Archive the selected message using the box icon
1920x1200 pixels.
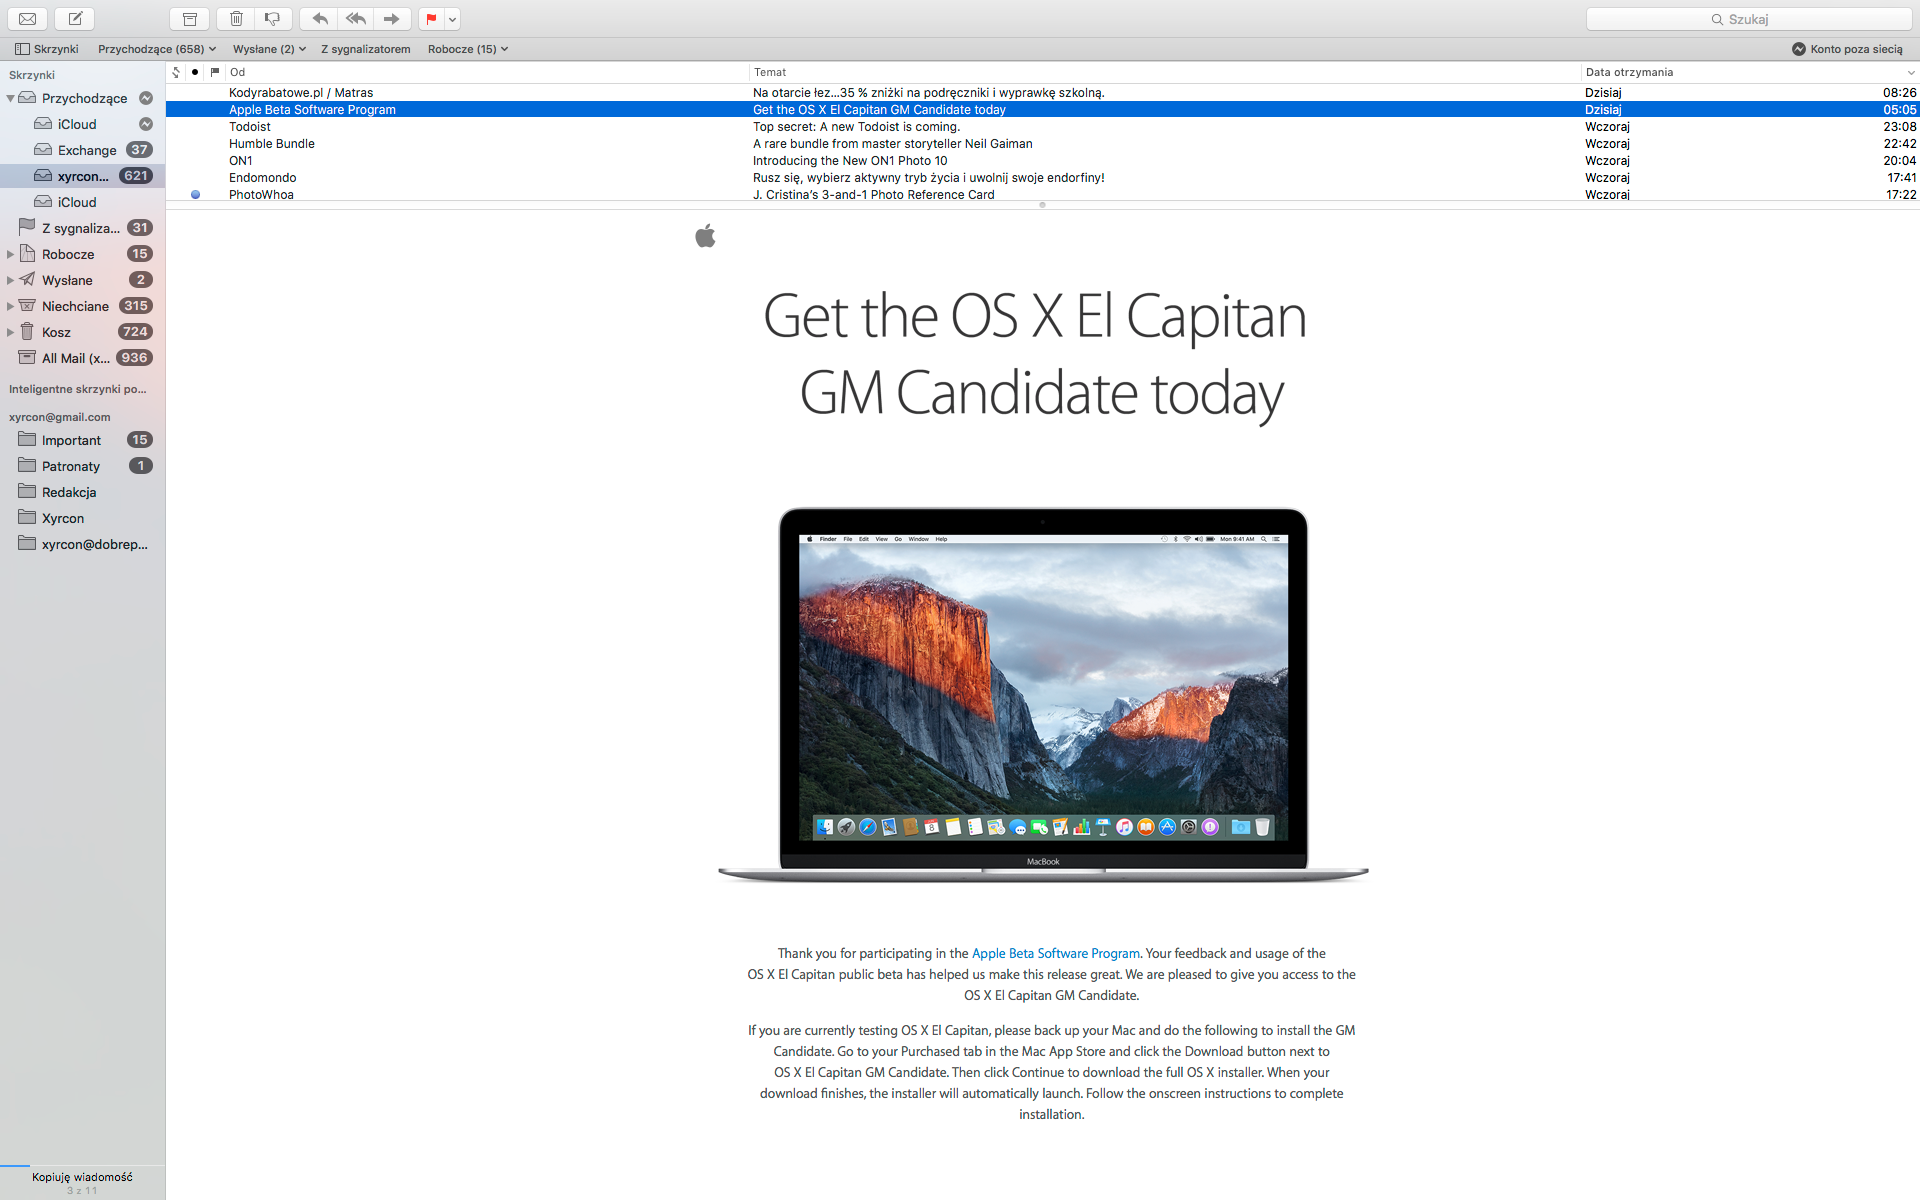[x=189, y=19]
